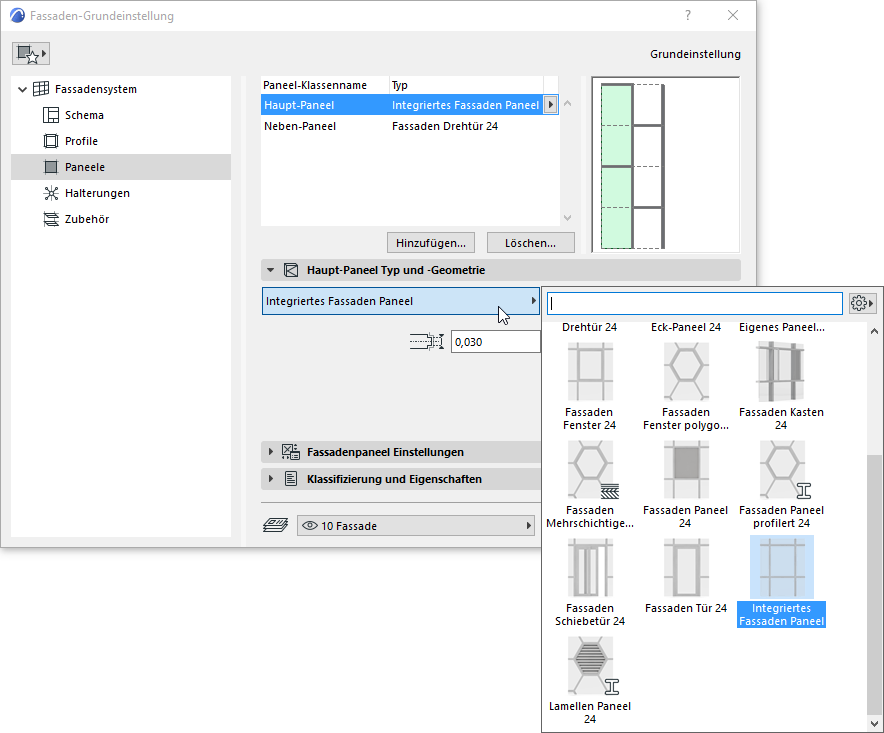
Task: Click the panel thickness icon
Action: 427,342
